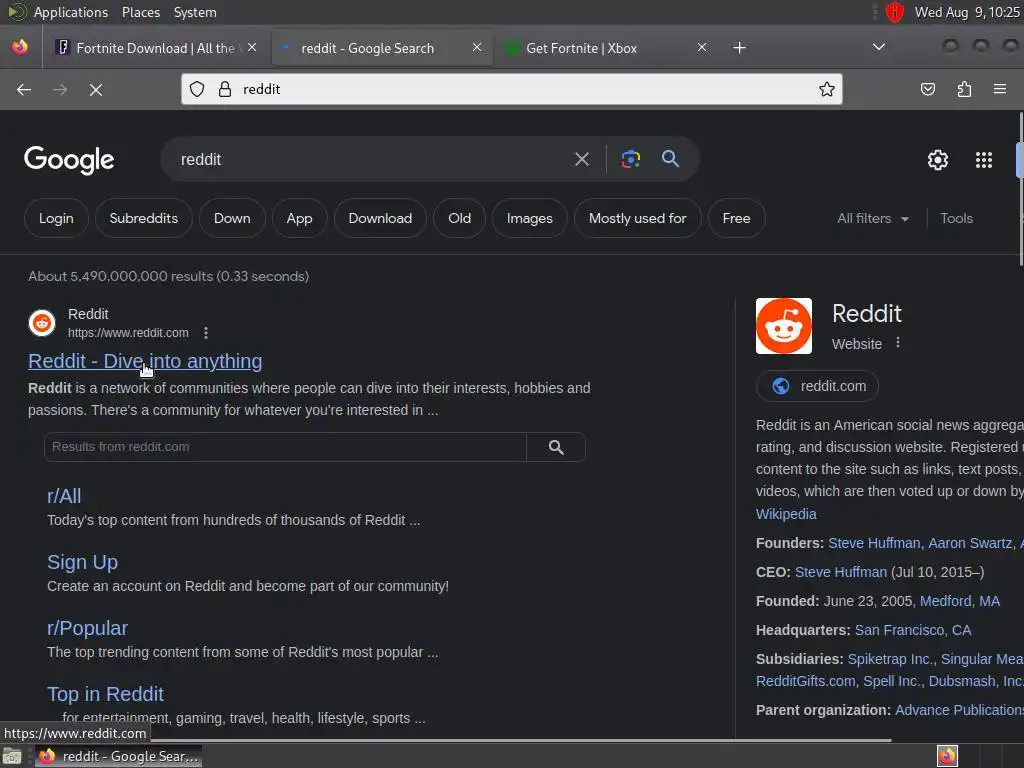Image resolution: width=1024 pixels, height=768 pixels.
Task: Click into the Google search field
Action: pyautogui.click(x=372, y=159)
